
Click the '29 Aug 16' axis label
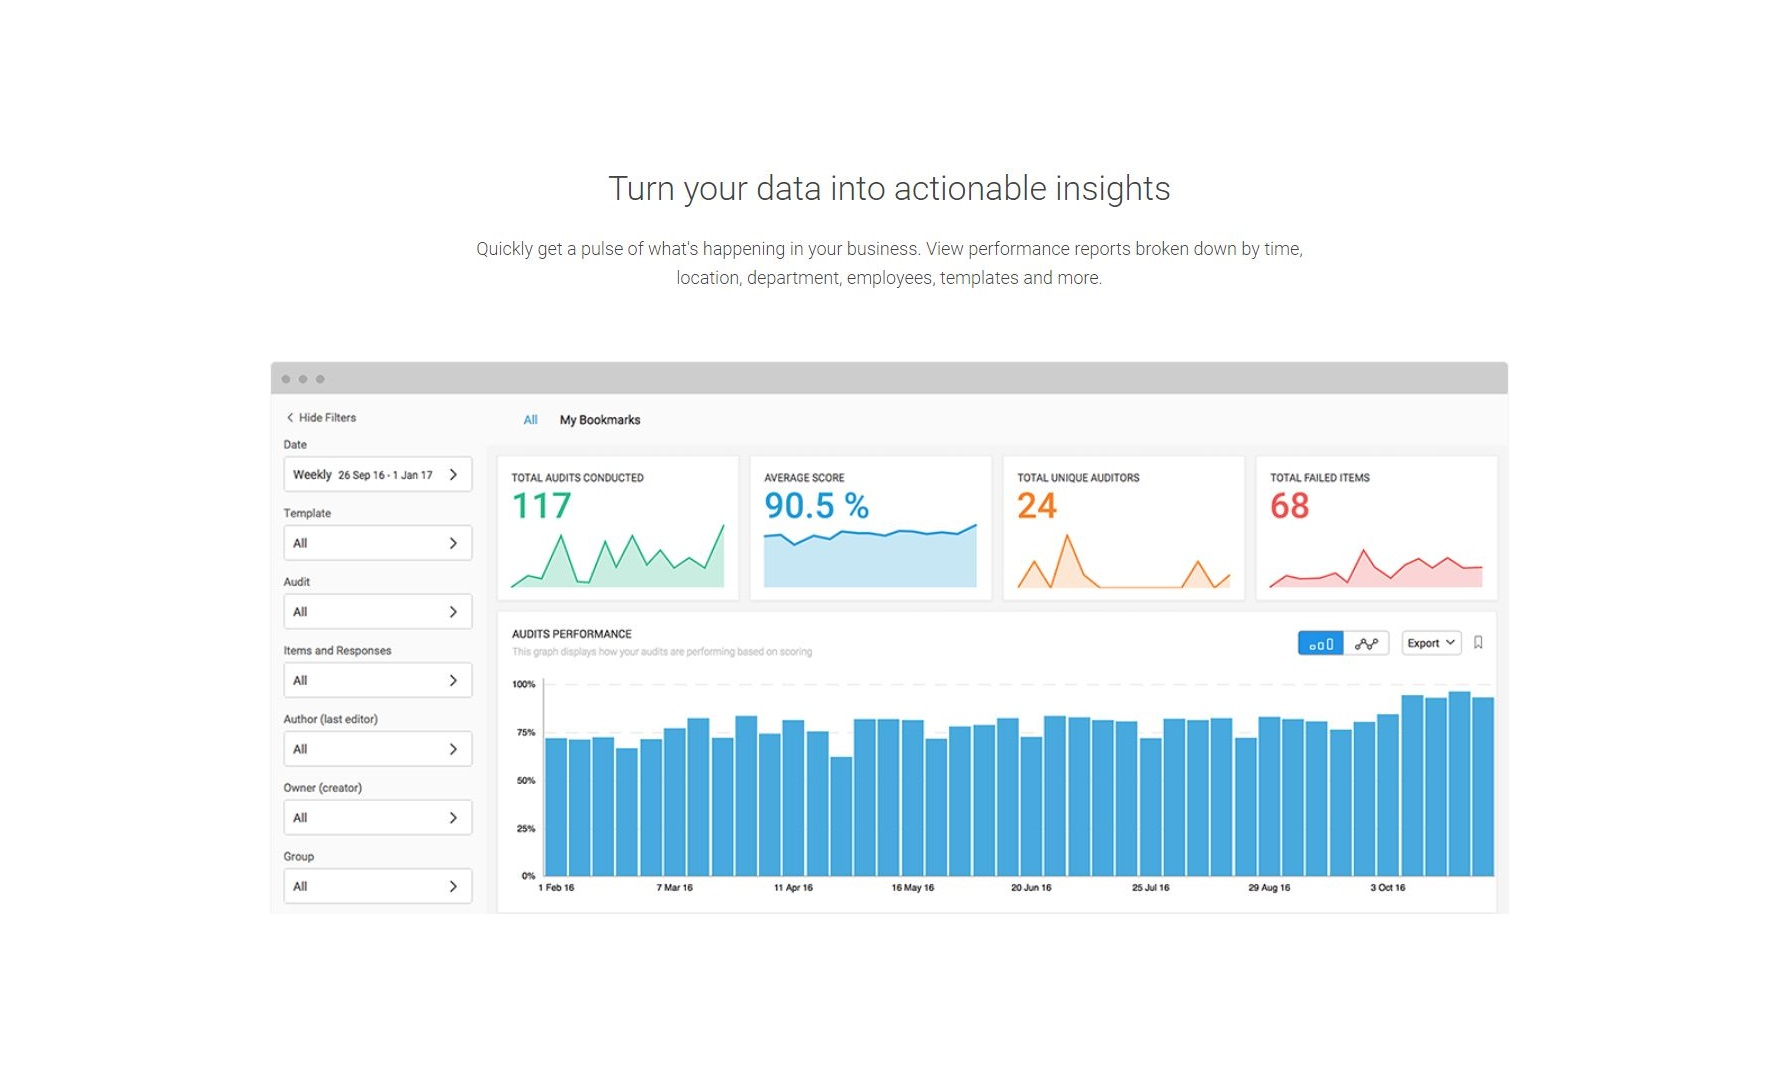tap(1269, 888)
